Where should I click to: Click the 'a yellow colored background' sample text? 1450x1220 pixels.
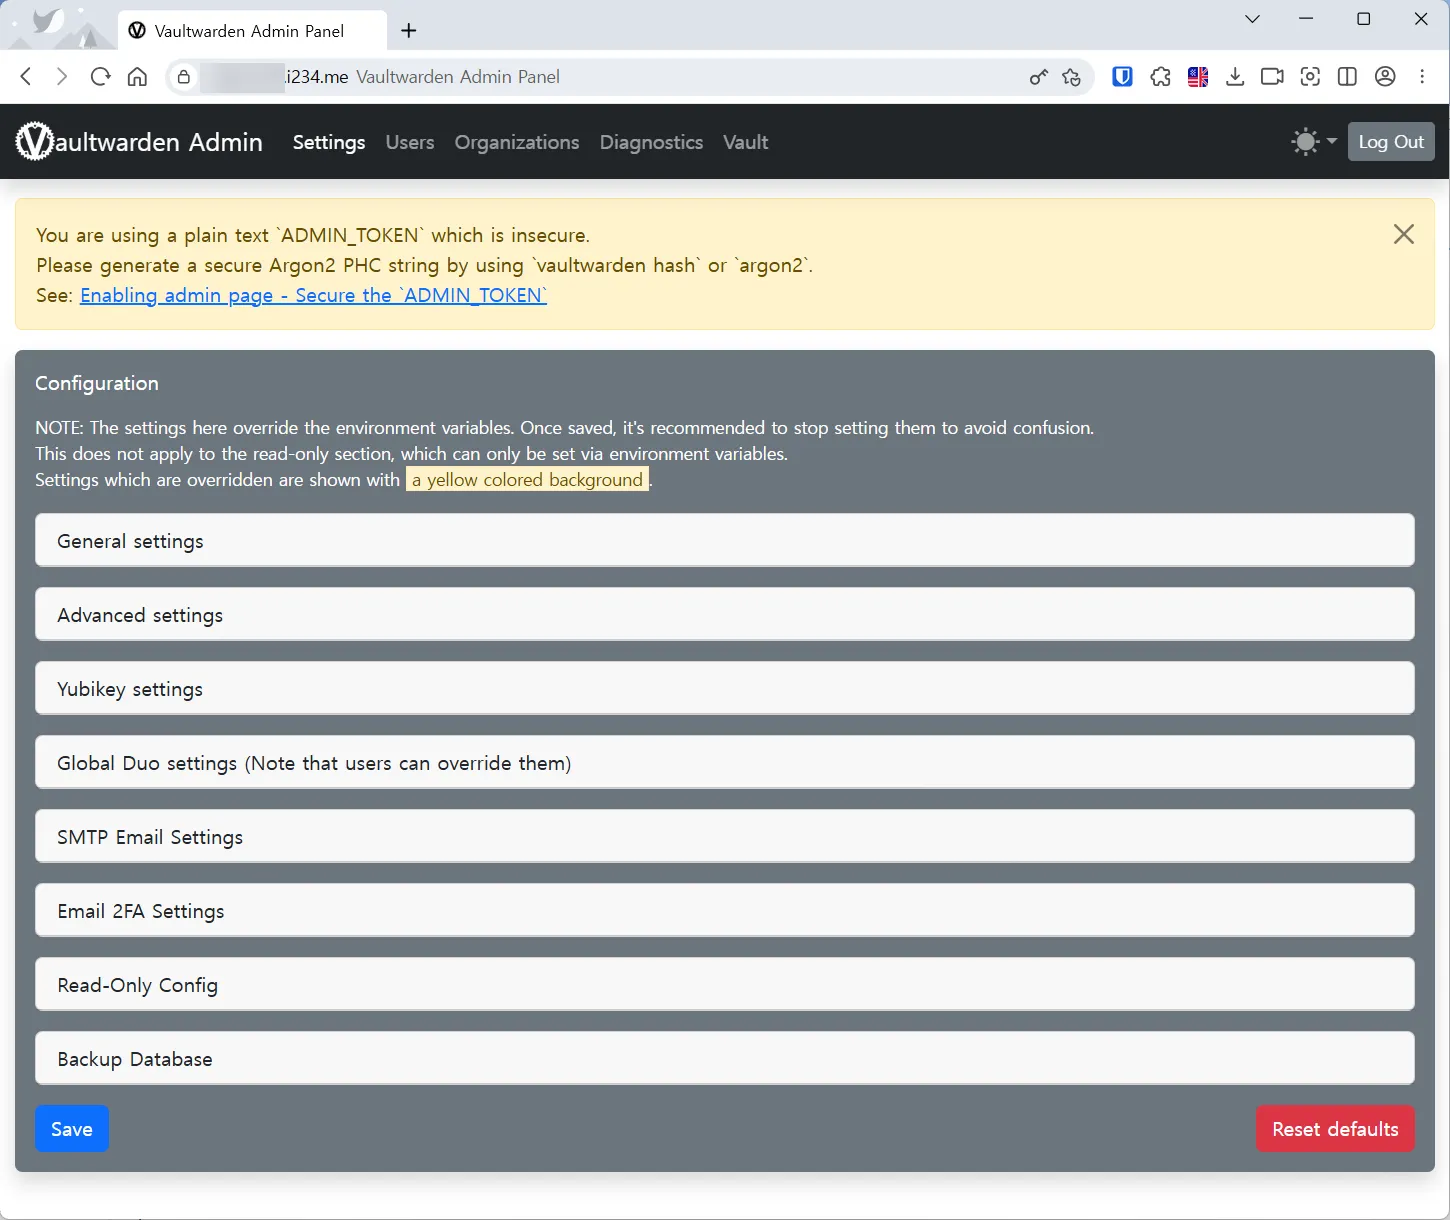pyautogui.click(x=527, y=480)
